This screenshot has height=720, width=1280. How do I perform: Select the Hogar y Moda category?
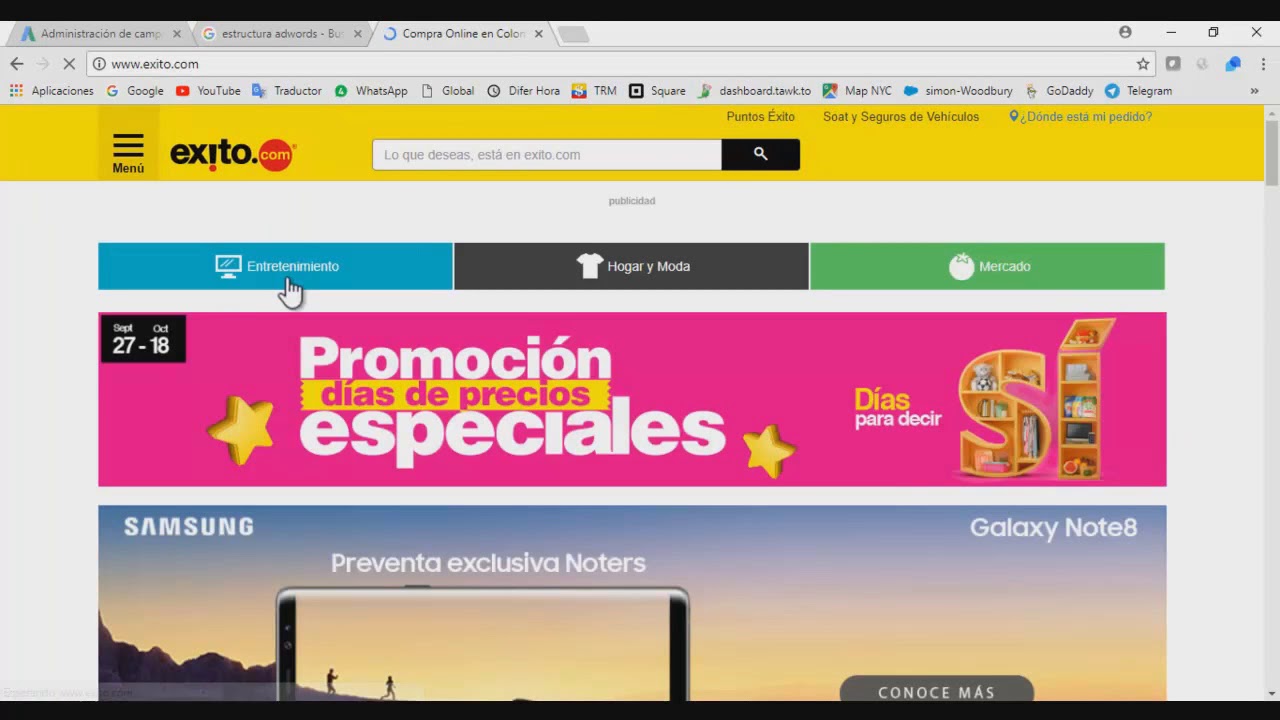631,266
